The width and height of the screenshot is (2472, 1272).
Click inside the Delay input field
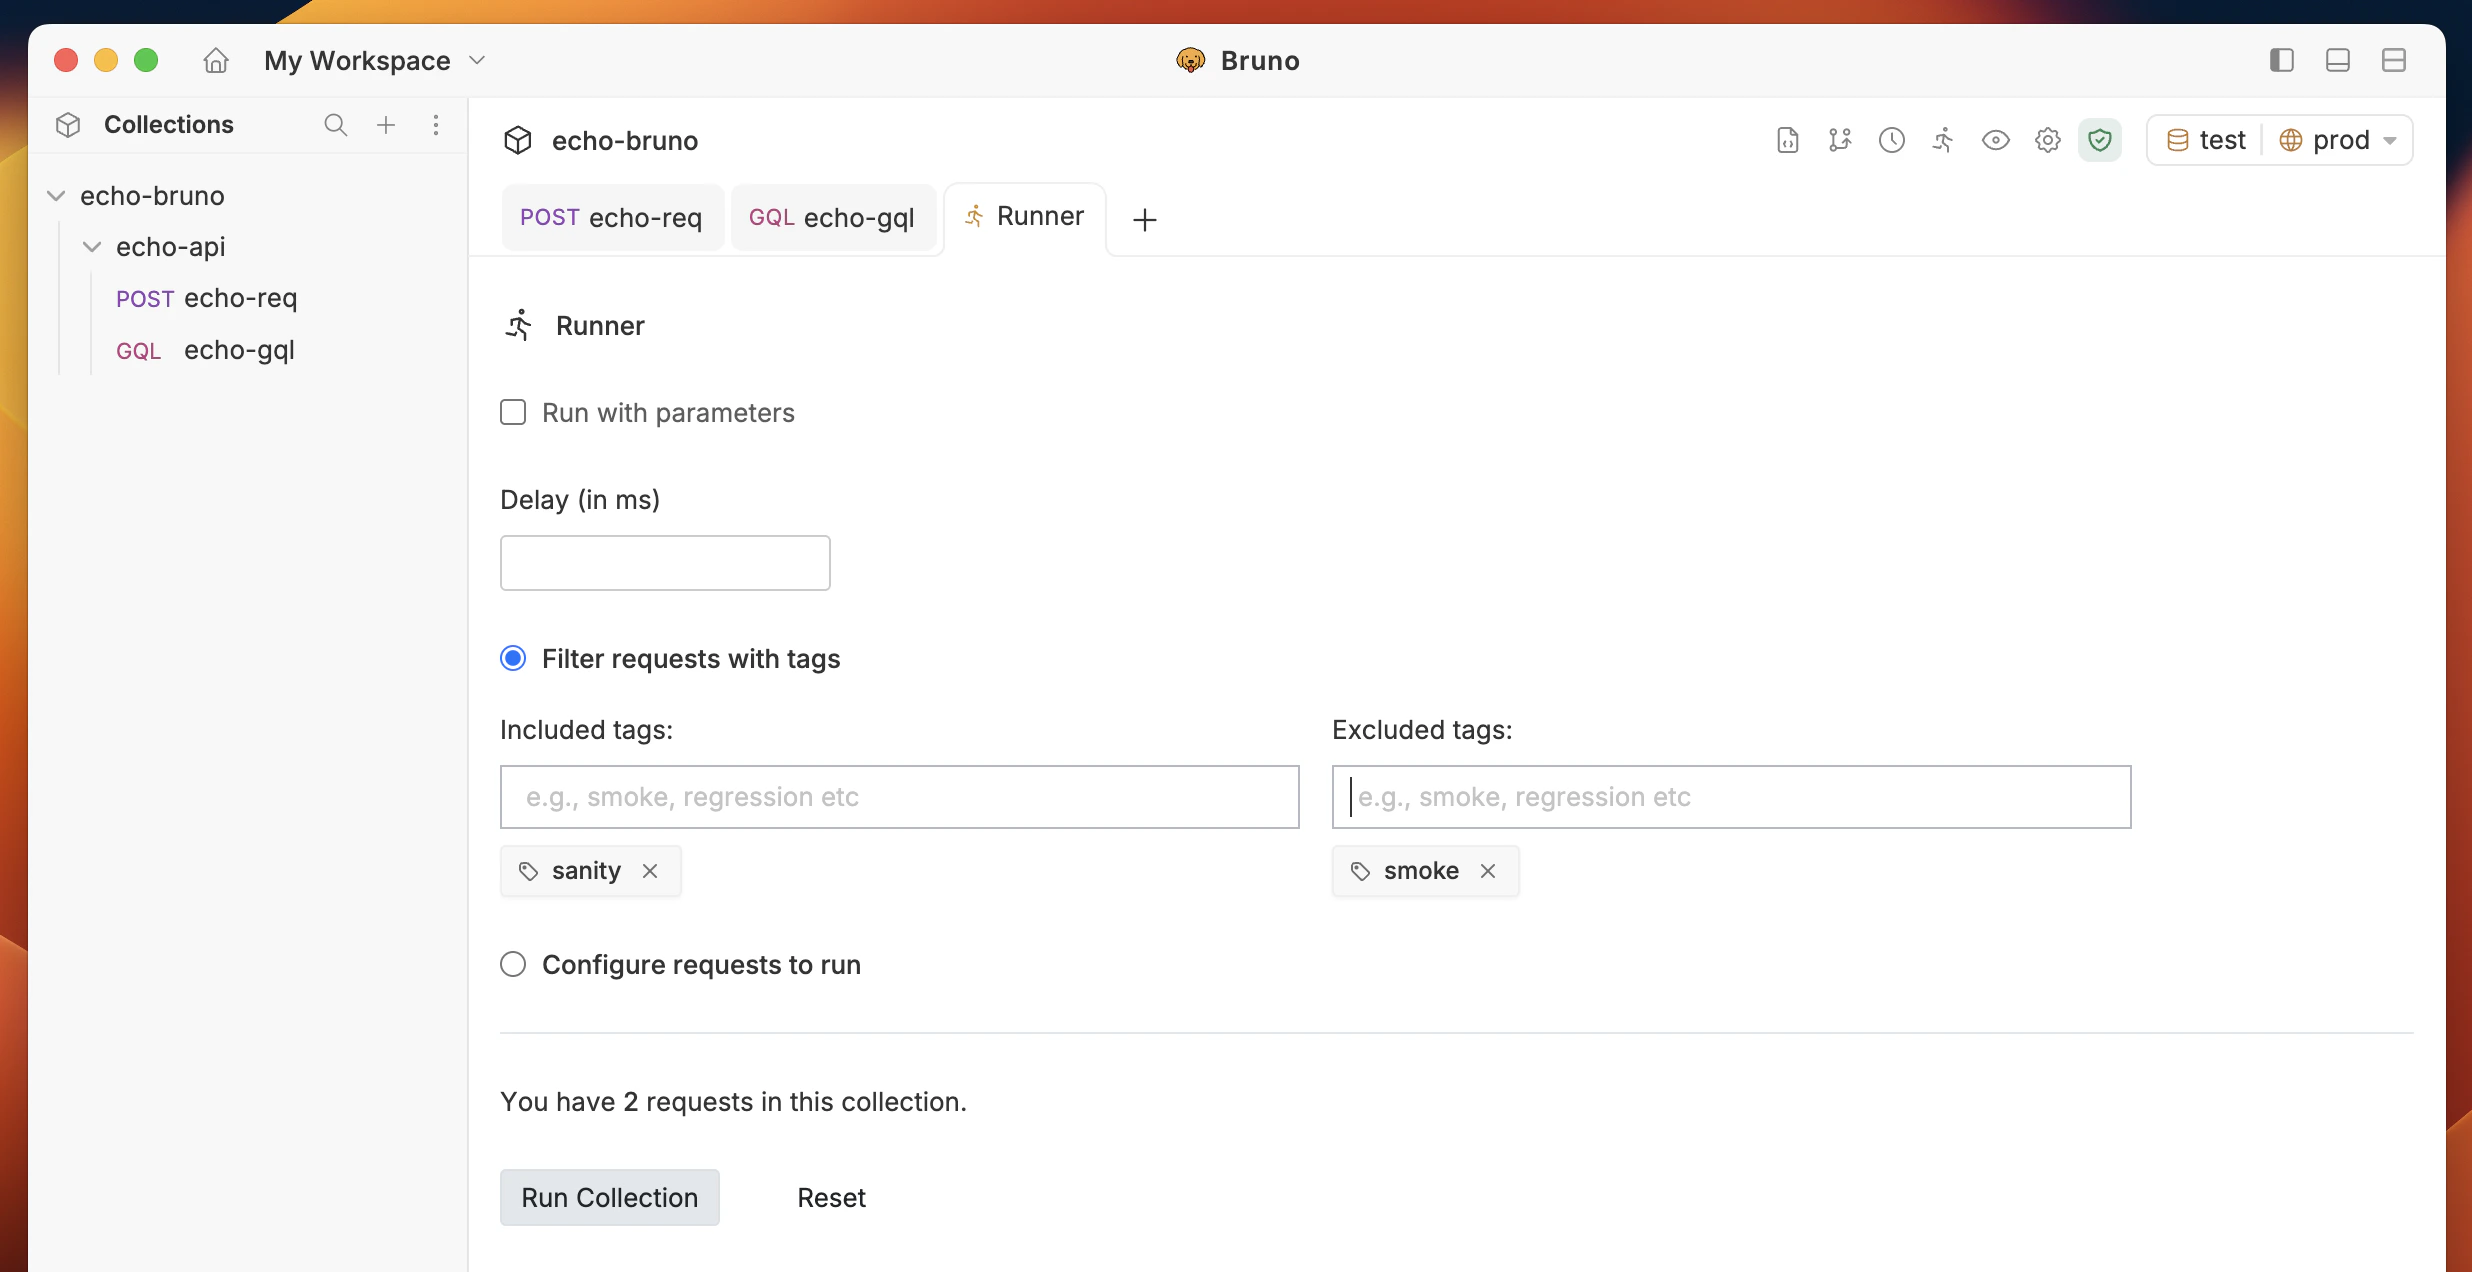665,563
